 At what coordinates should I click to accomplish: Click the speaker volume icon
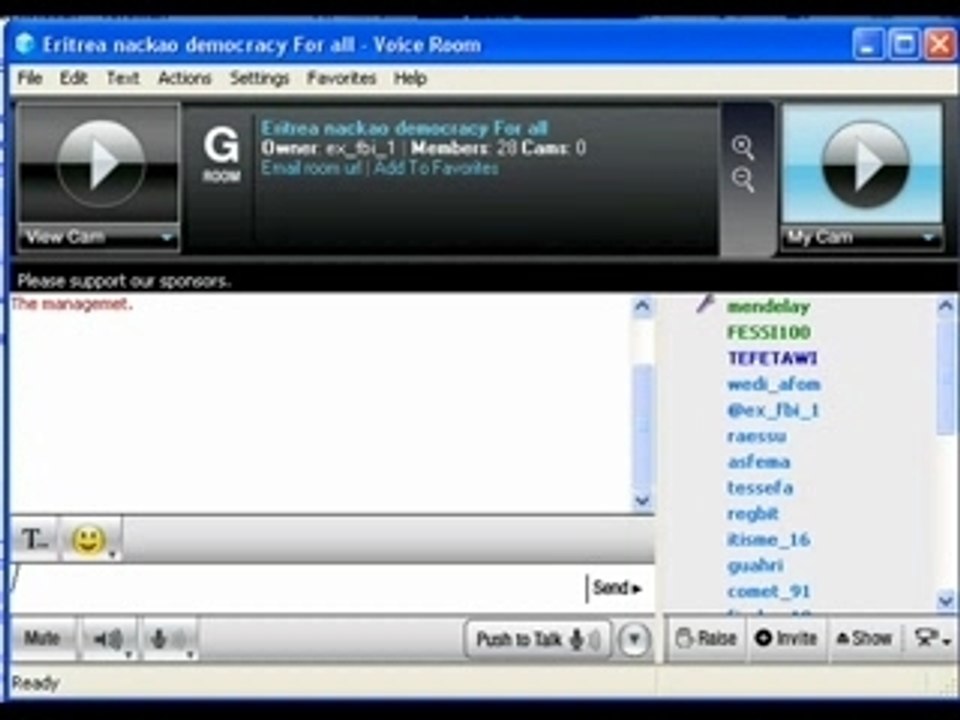108,639
